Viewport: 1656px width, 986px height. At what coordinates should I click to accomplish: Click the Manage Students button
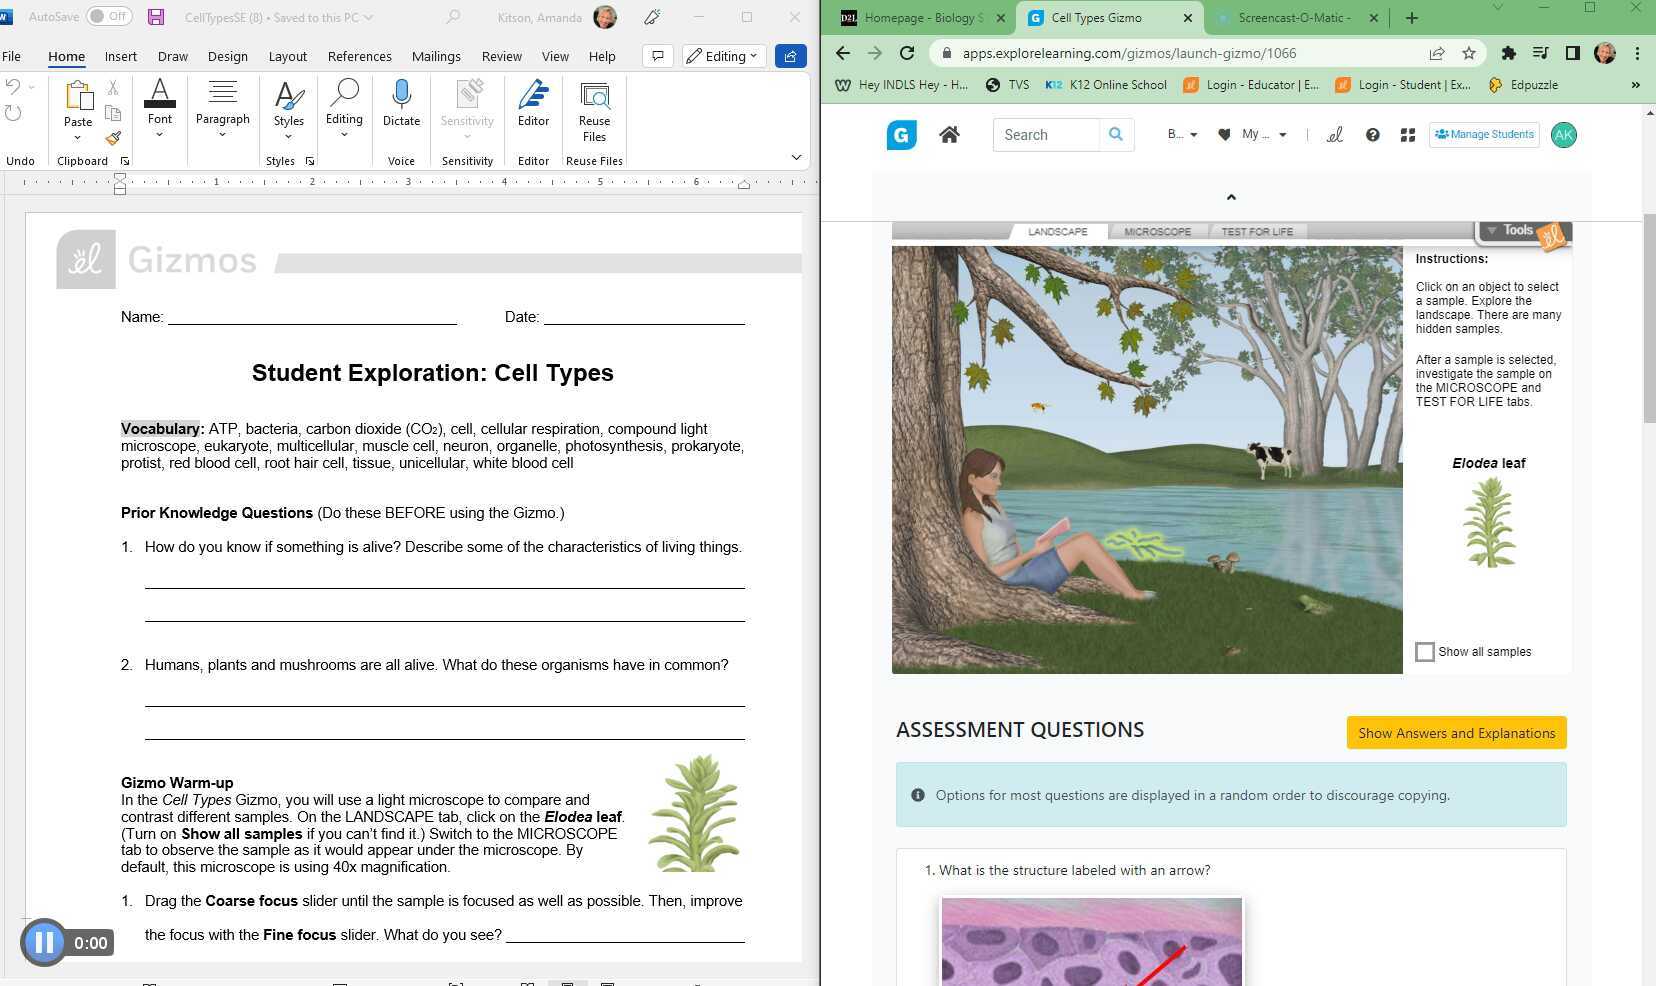pyautogui.click(x=1484, y=135)
